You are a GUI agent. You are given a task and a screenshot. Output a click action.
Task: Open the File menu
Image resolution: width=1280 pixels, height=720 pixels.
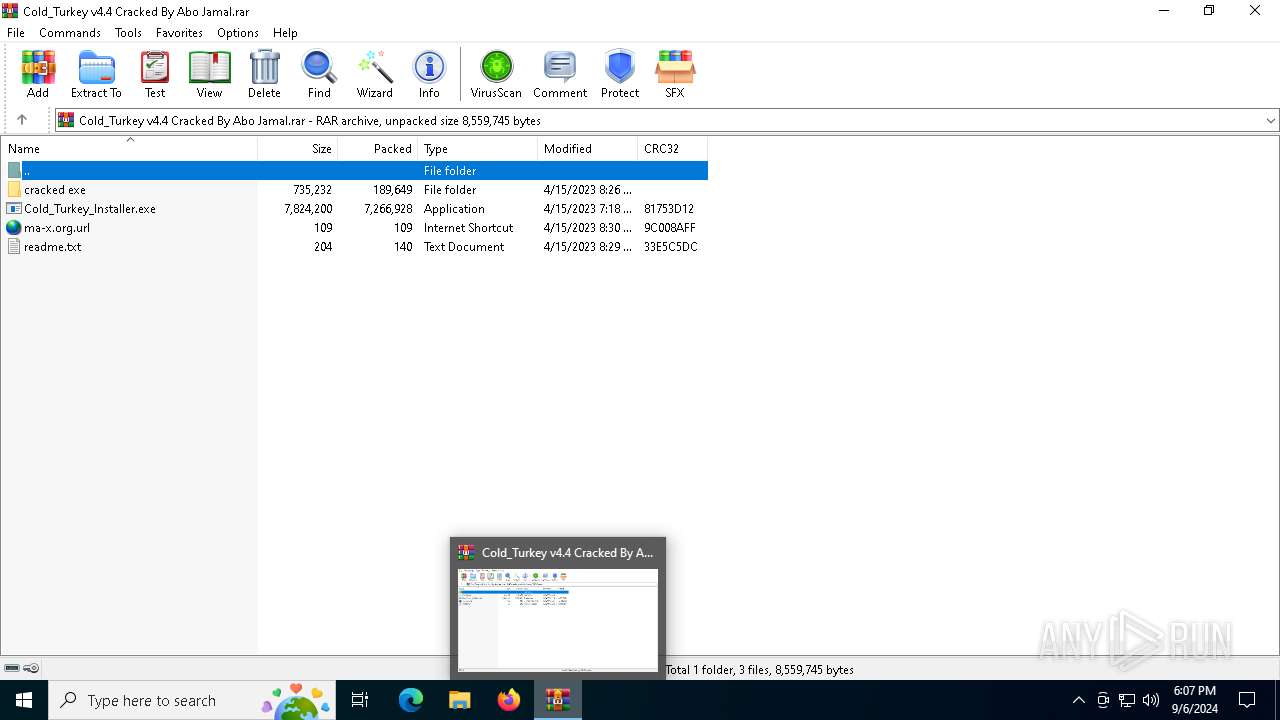click(16, 32)
